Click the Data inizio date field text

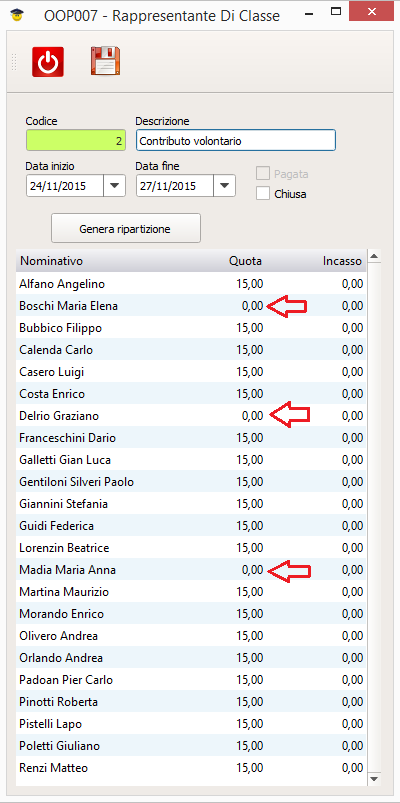tap(58, 186)
